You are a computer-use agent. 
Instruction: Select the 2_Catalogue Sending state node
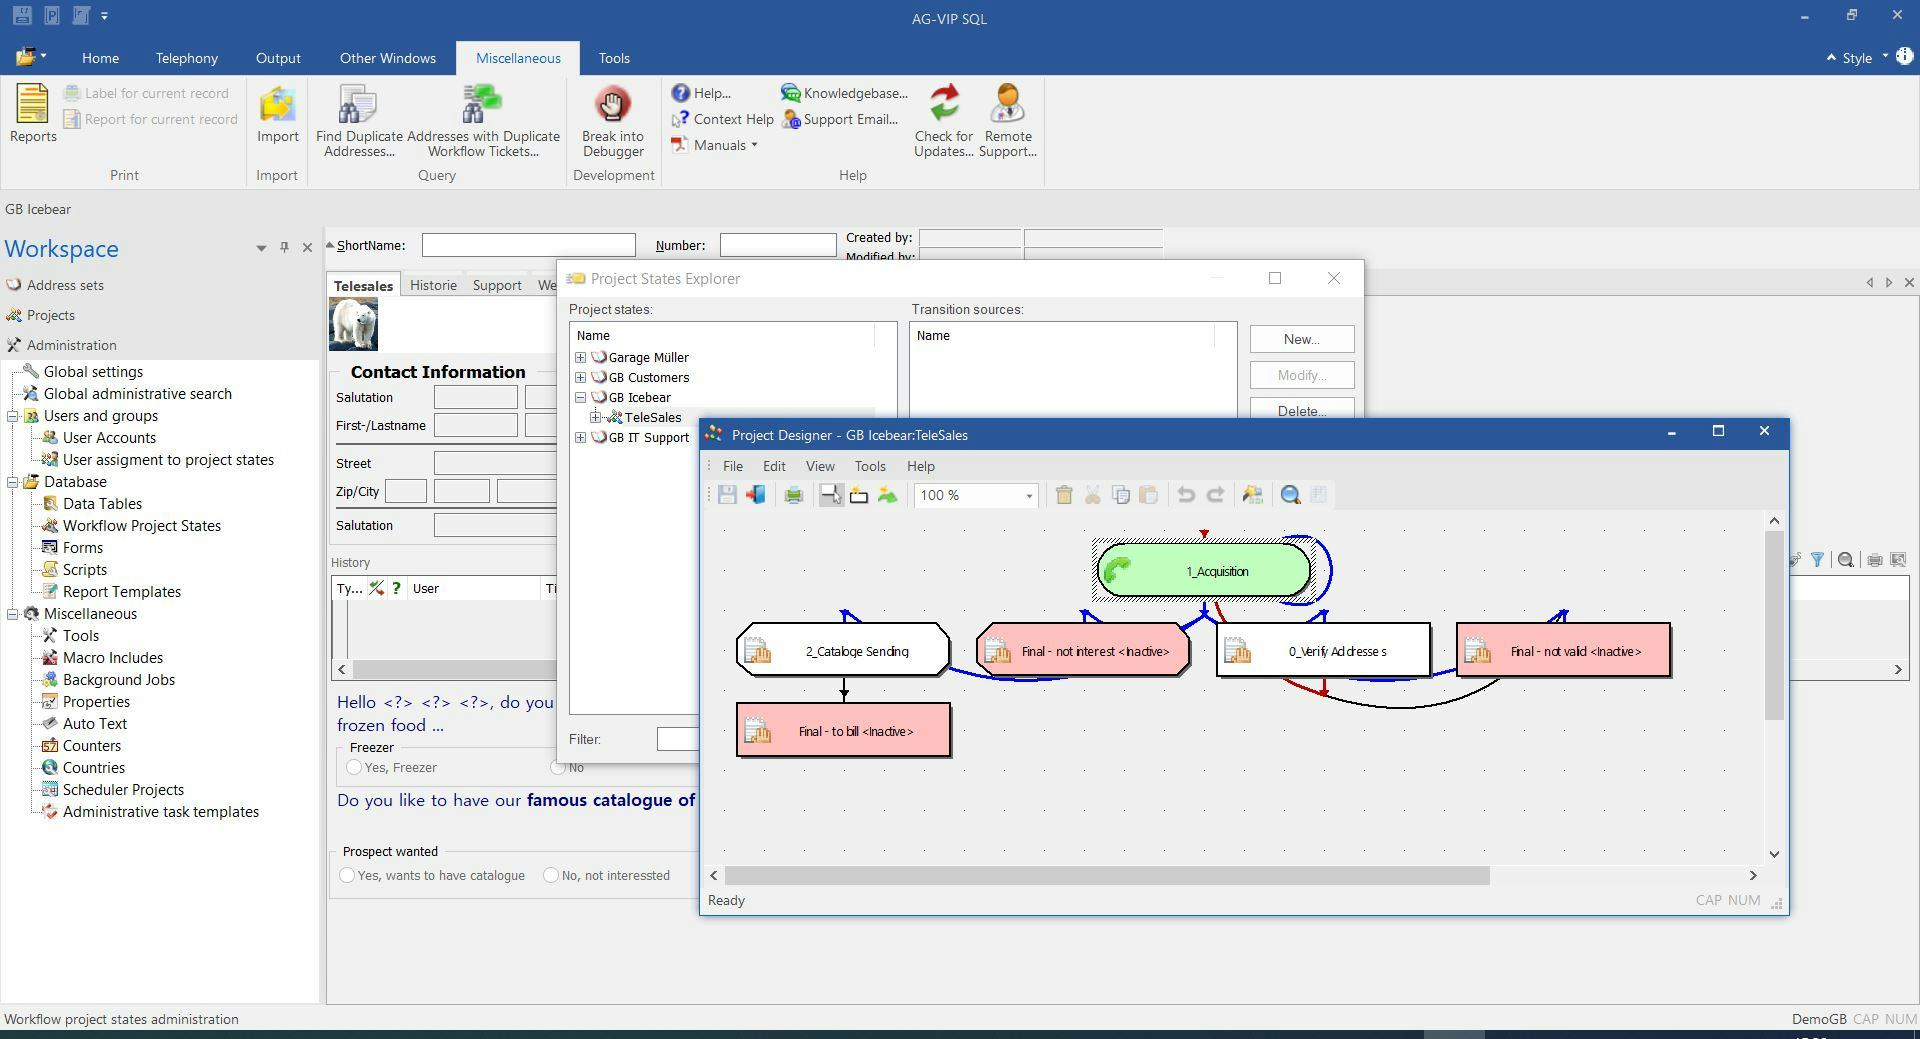point(843,651)
